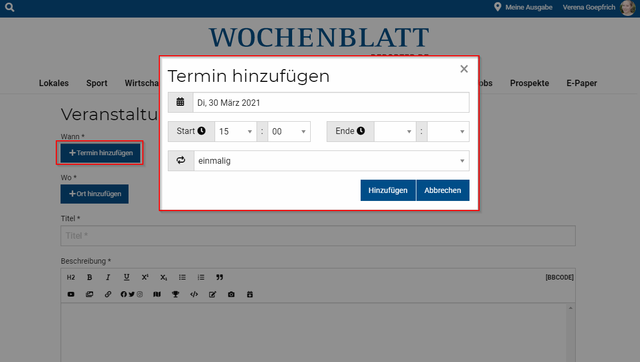Screen dimensions: 640x362
Task: Click the Verena Goepfrich user name
Action: (589, 7)
